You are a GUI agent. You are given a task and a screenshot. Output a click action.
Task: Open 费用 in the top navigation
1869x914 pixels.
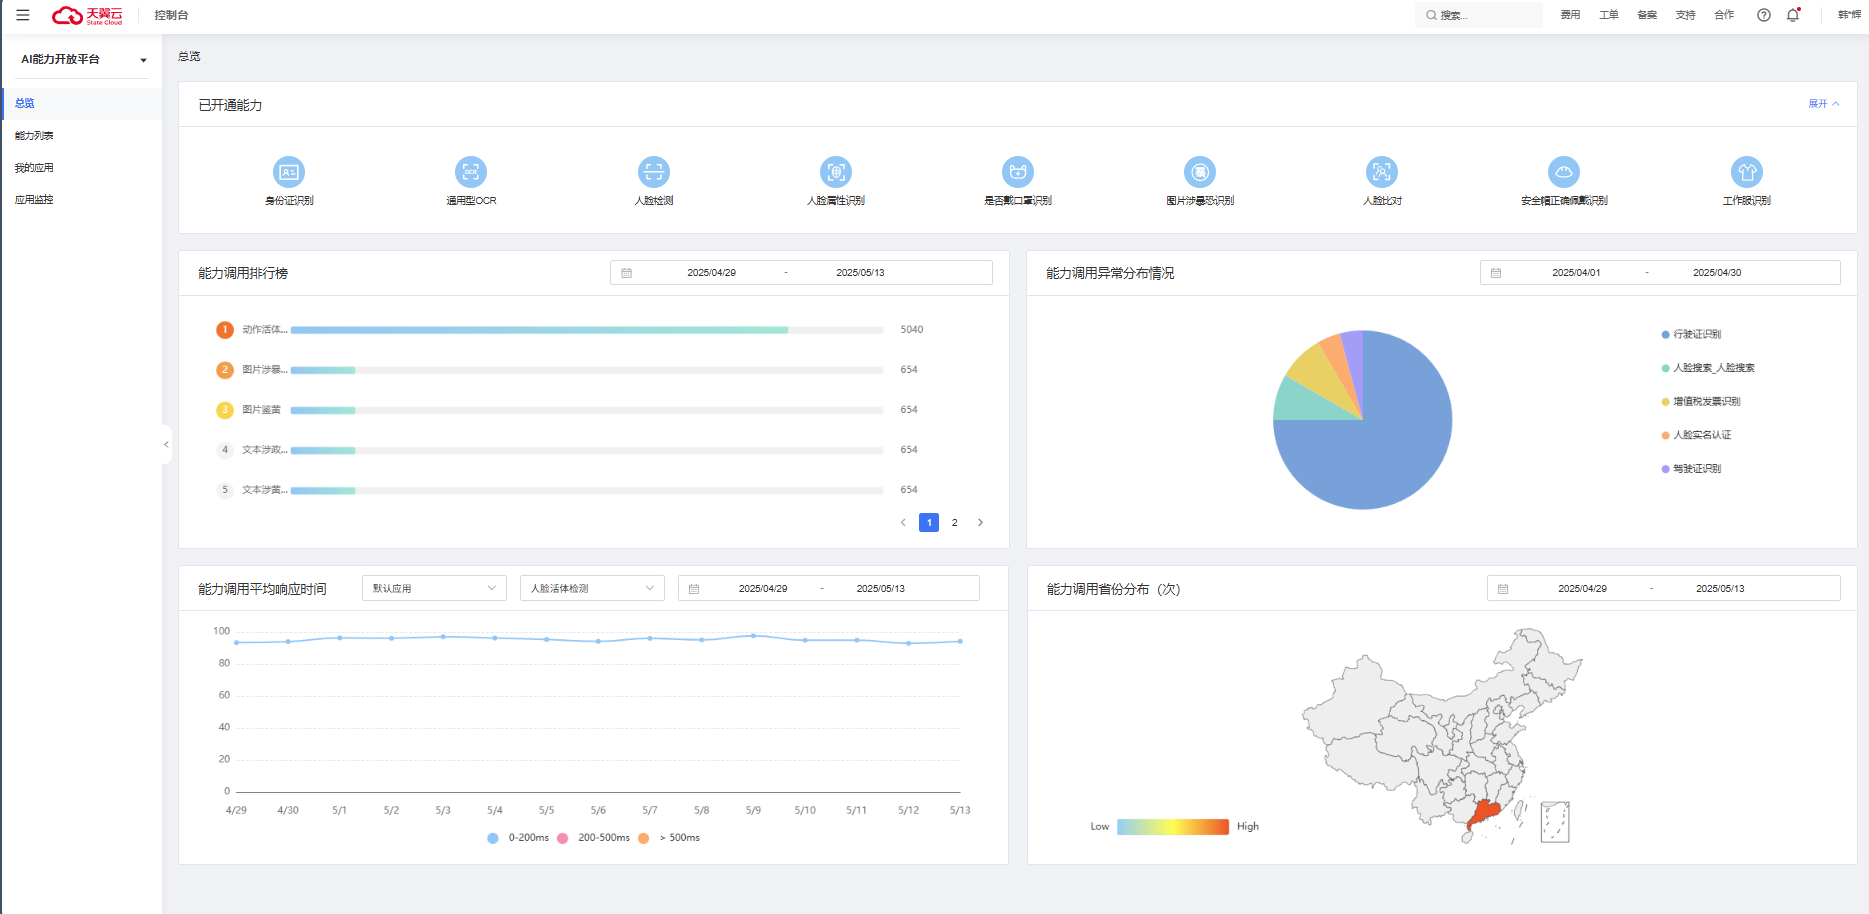pyautogui.click(x=1570, y=15)
